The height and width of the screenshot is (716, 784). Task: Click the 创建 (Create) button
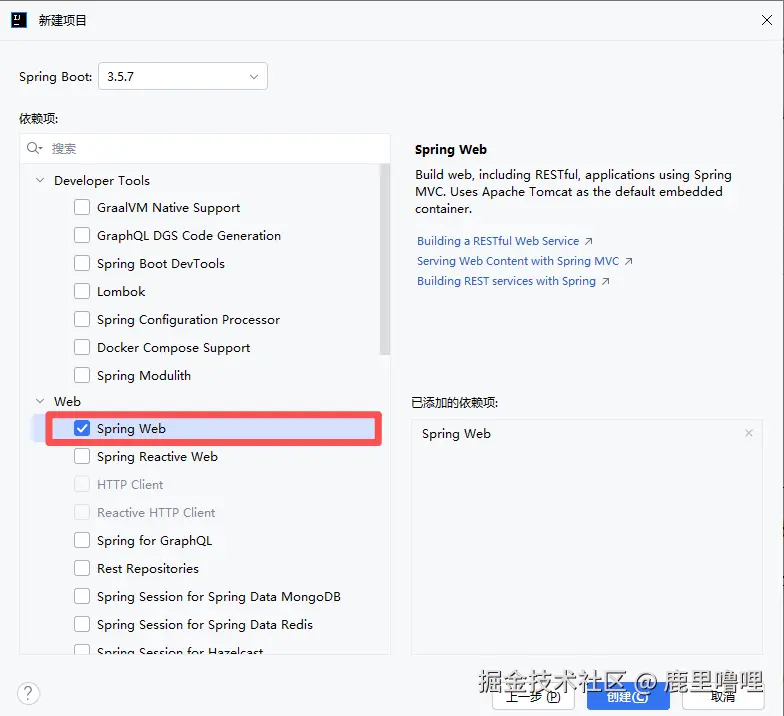pyautogui.click(x=628, y=696)
